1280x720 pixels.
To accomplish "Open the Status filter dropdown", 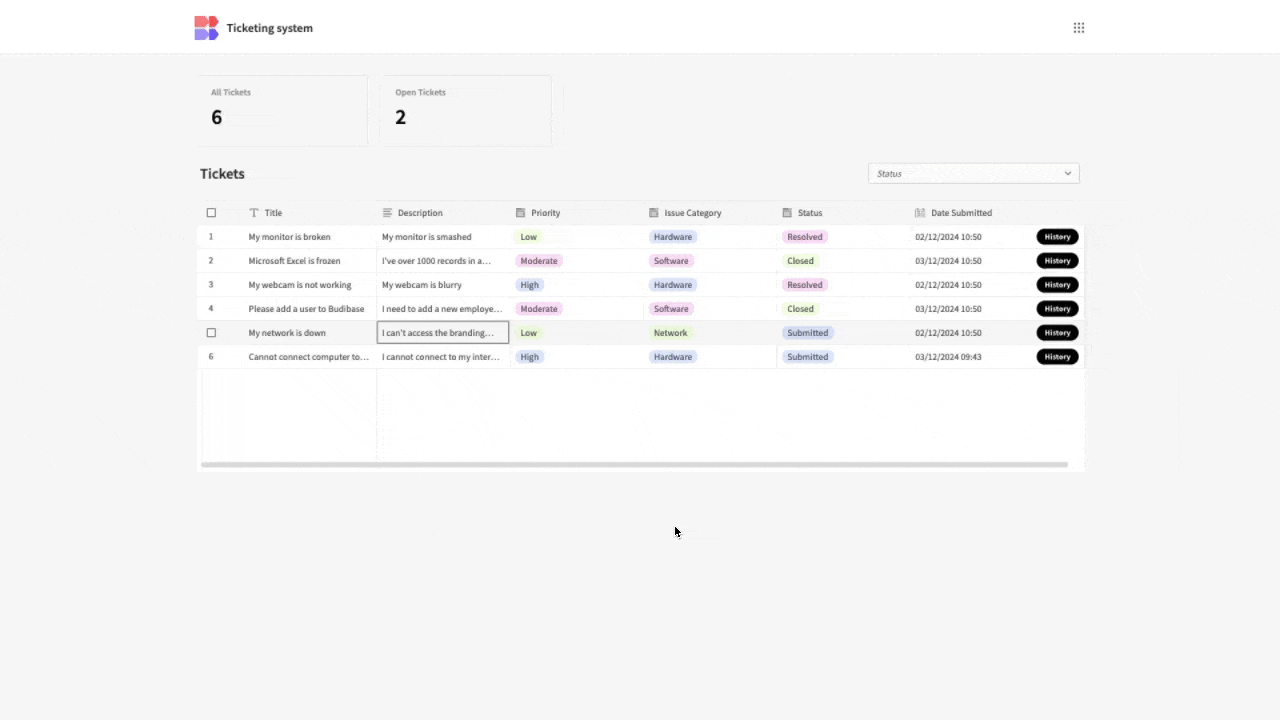I will [972, 173].
